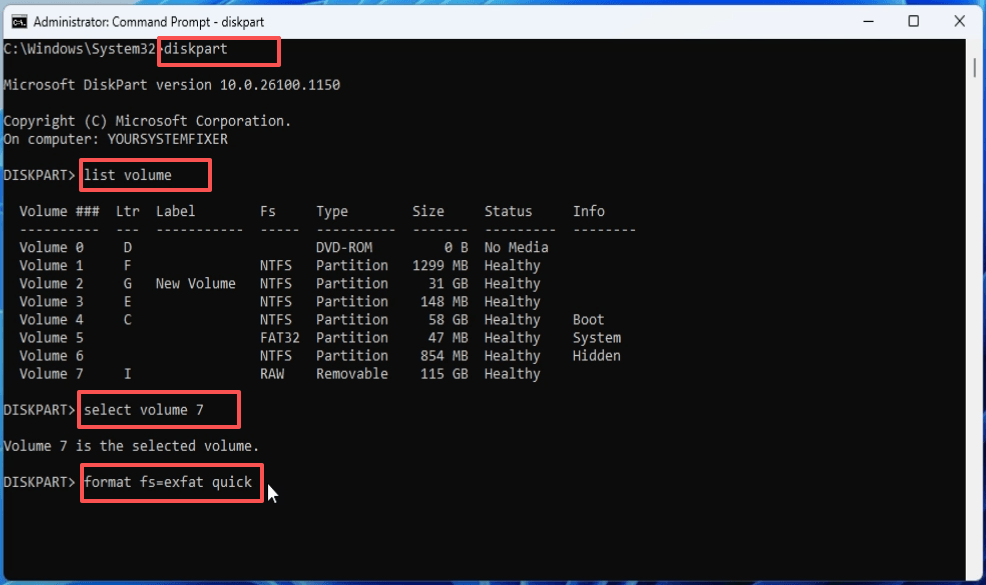Image resolution: width=986 pixels, height=585 pixels.
Task: Click the 'select volume 7' command text
Action: click(x=143, y=410)
